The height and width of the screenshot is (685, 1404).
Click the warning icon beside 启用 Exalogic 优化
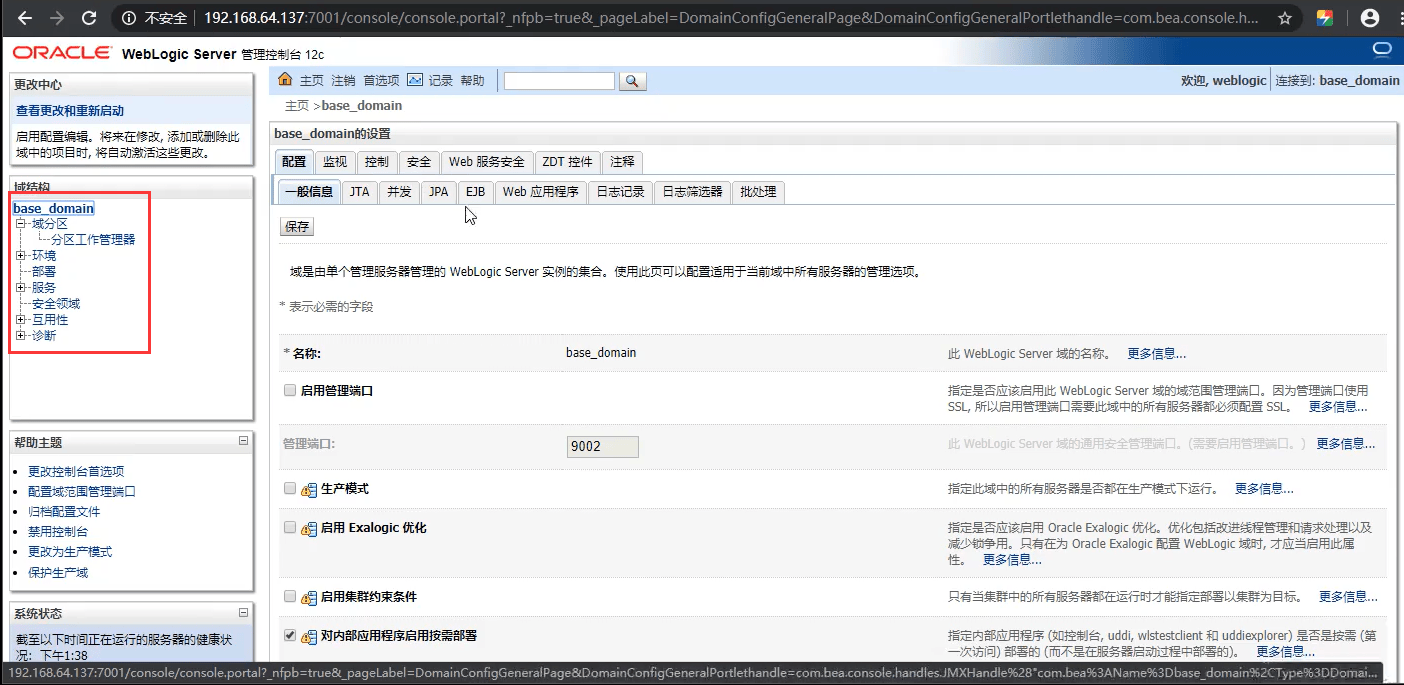309,528
